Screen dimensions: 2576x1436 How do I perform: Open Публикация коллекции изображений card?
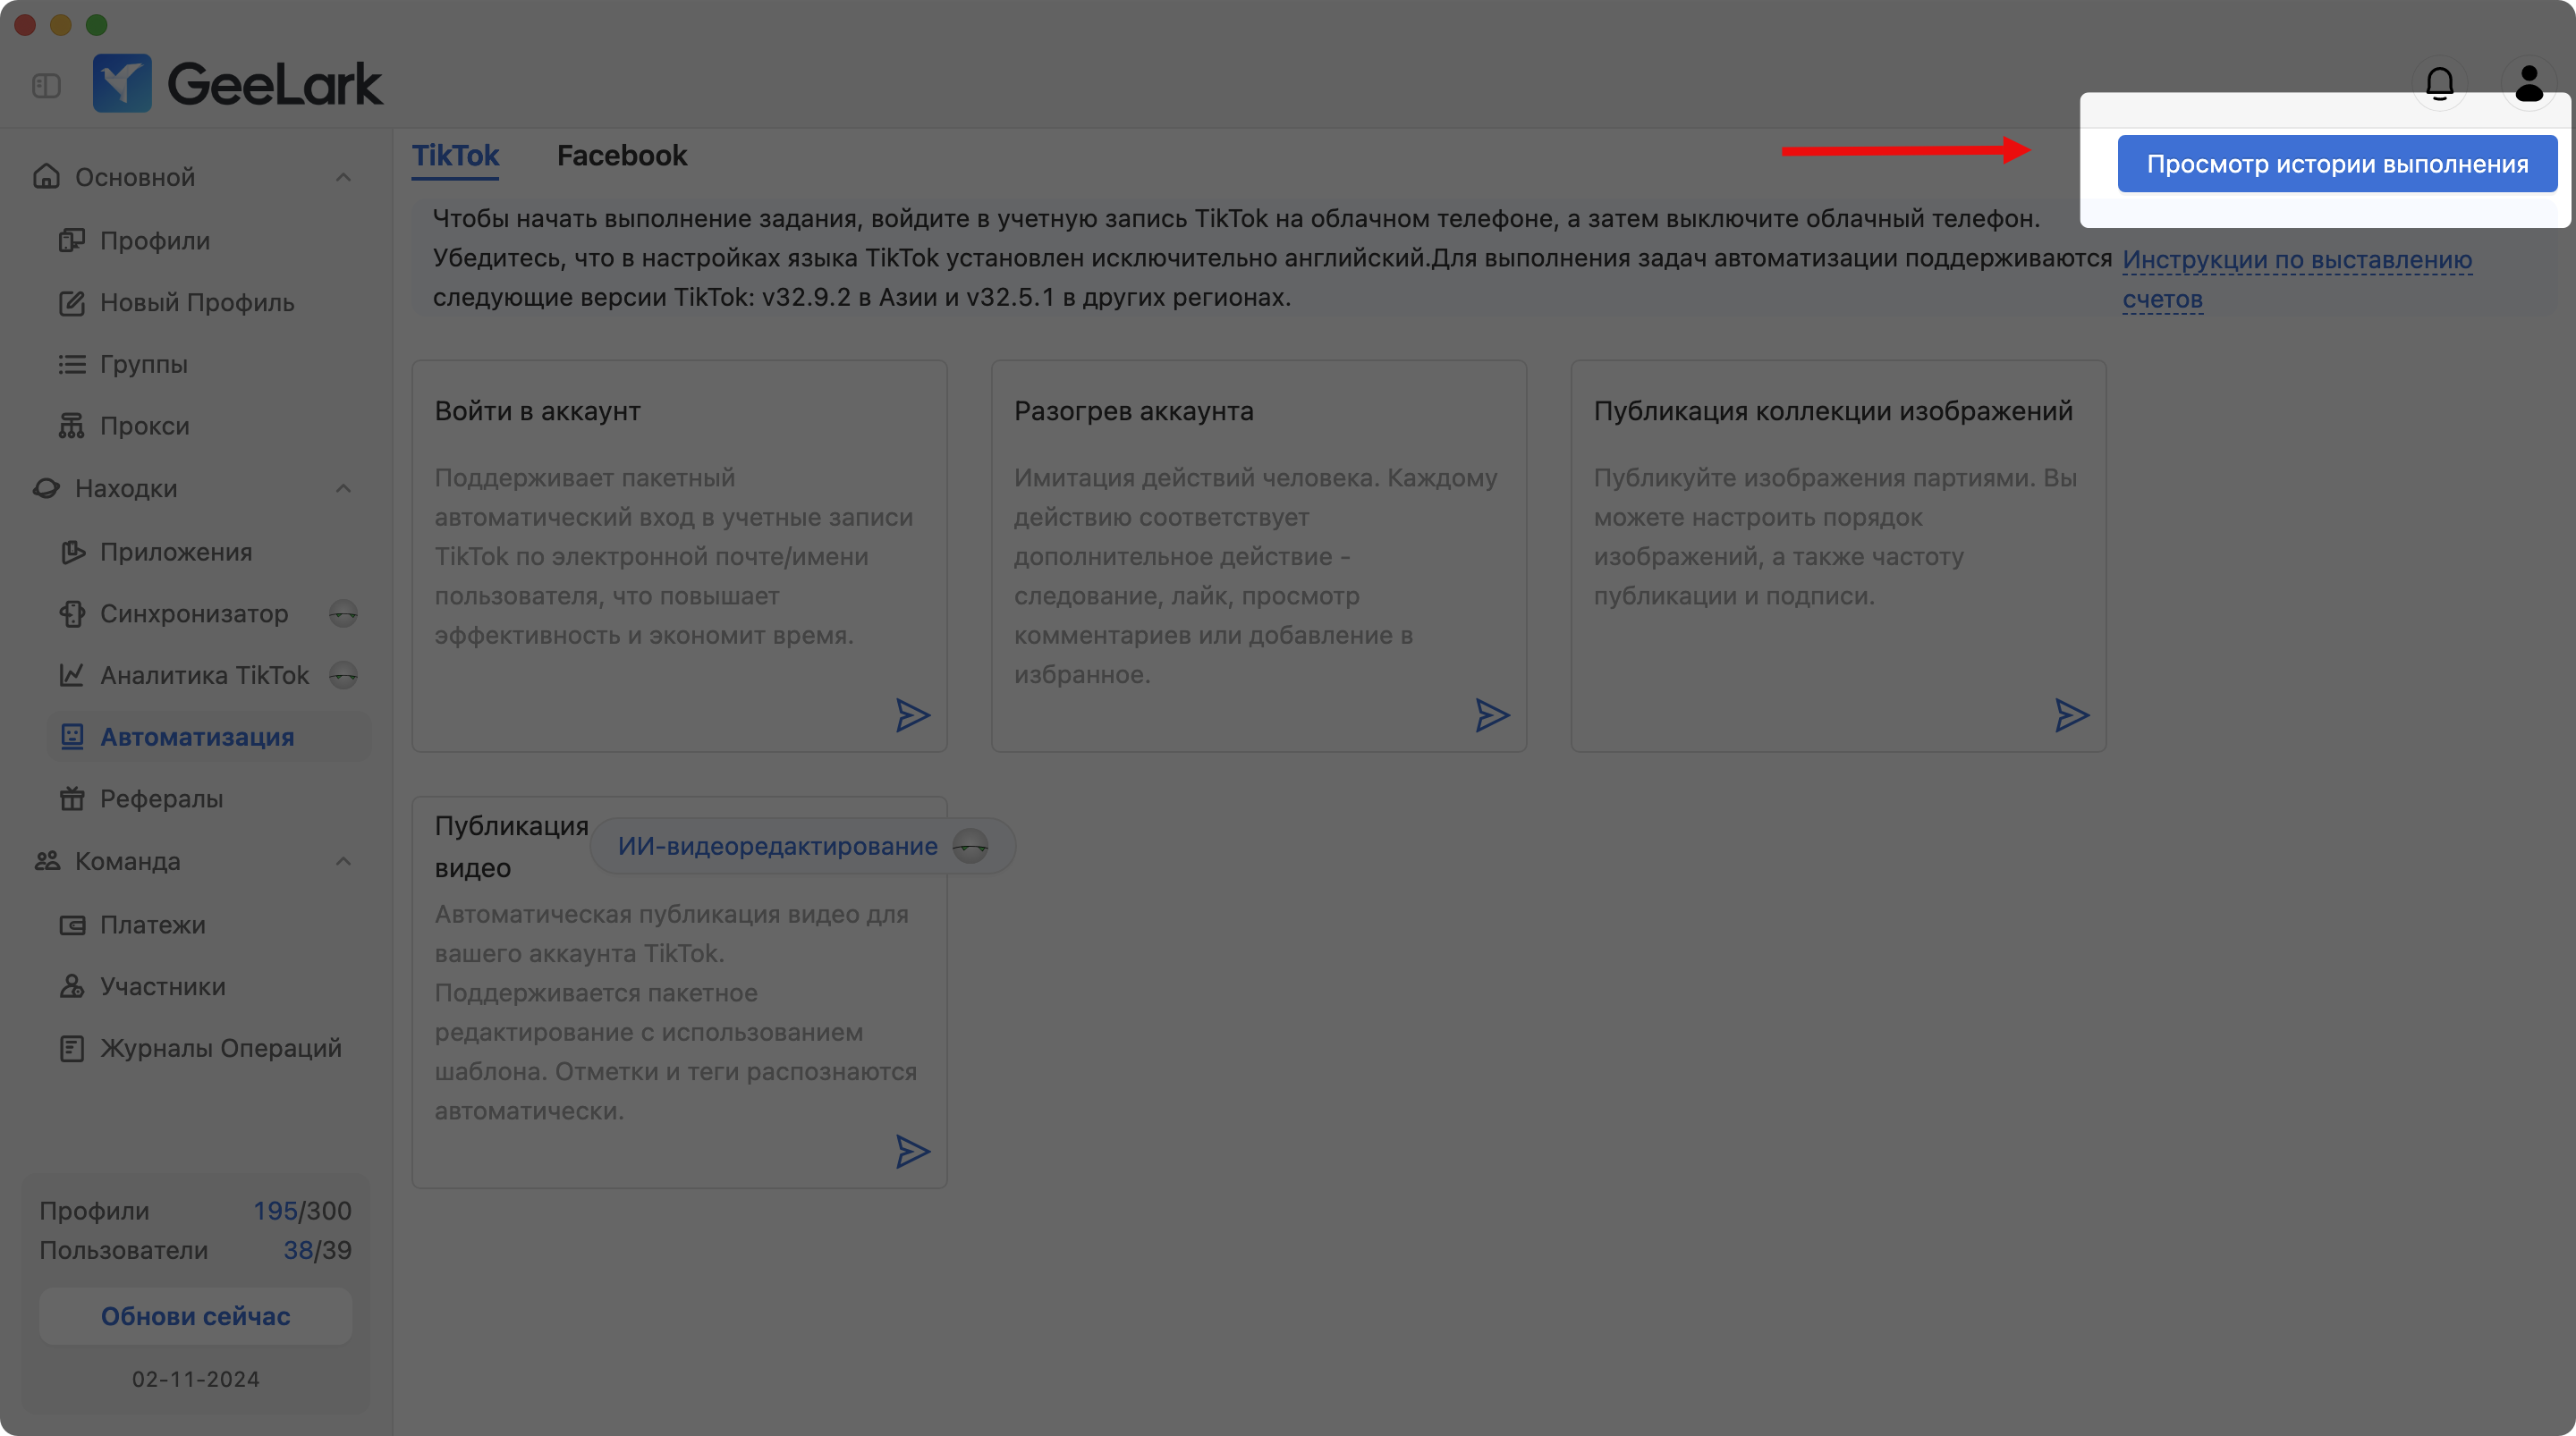1838,556
